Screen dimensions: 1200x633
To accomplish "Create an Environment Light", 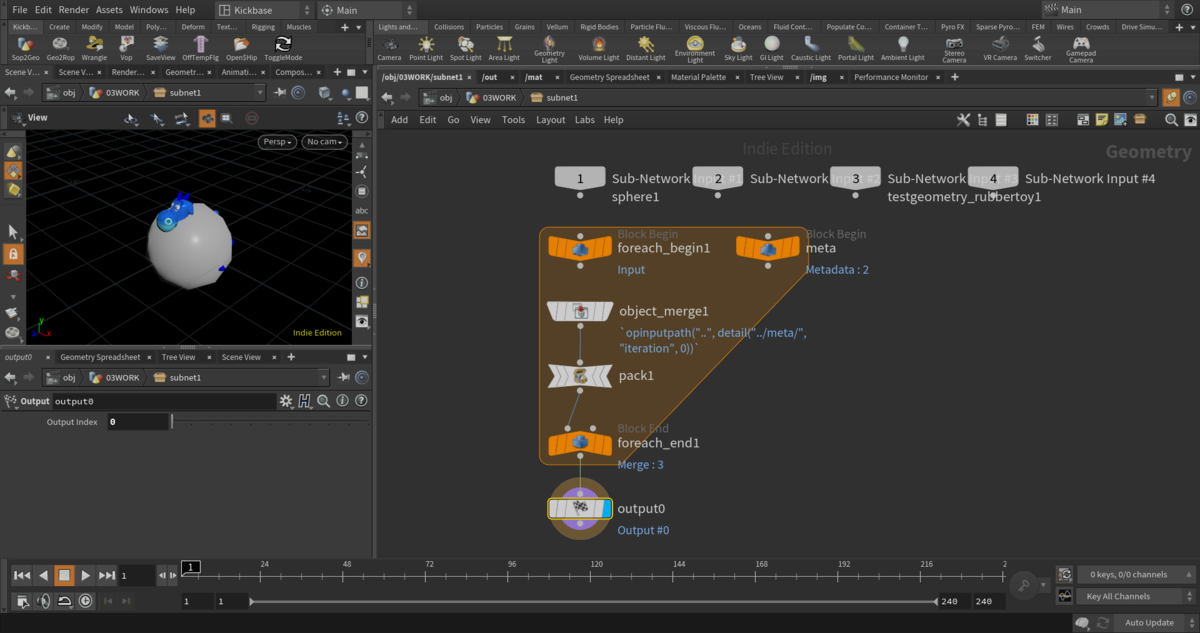I will point(695,50).
